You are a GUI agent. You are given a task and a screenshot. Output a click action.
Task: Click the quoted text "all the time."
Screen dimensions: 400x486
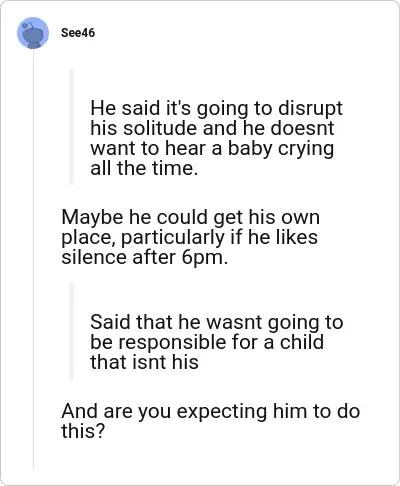tap(144, 168)
